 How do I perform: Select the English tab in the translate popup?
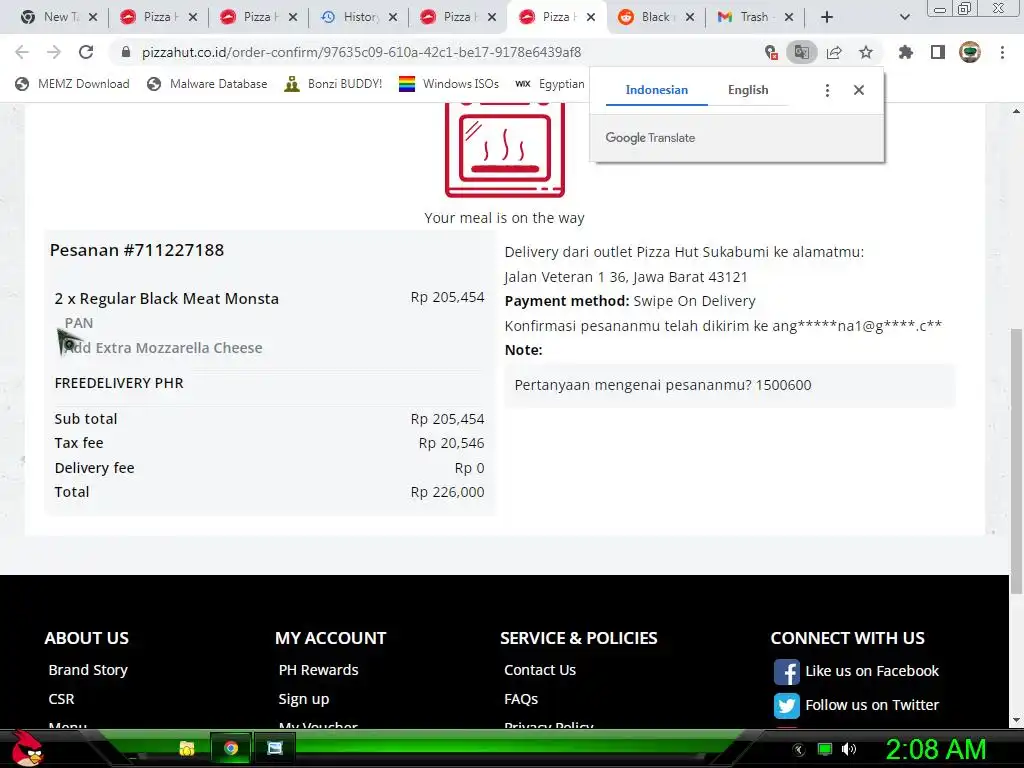point(748,90)
